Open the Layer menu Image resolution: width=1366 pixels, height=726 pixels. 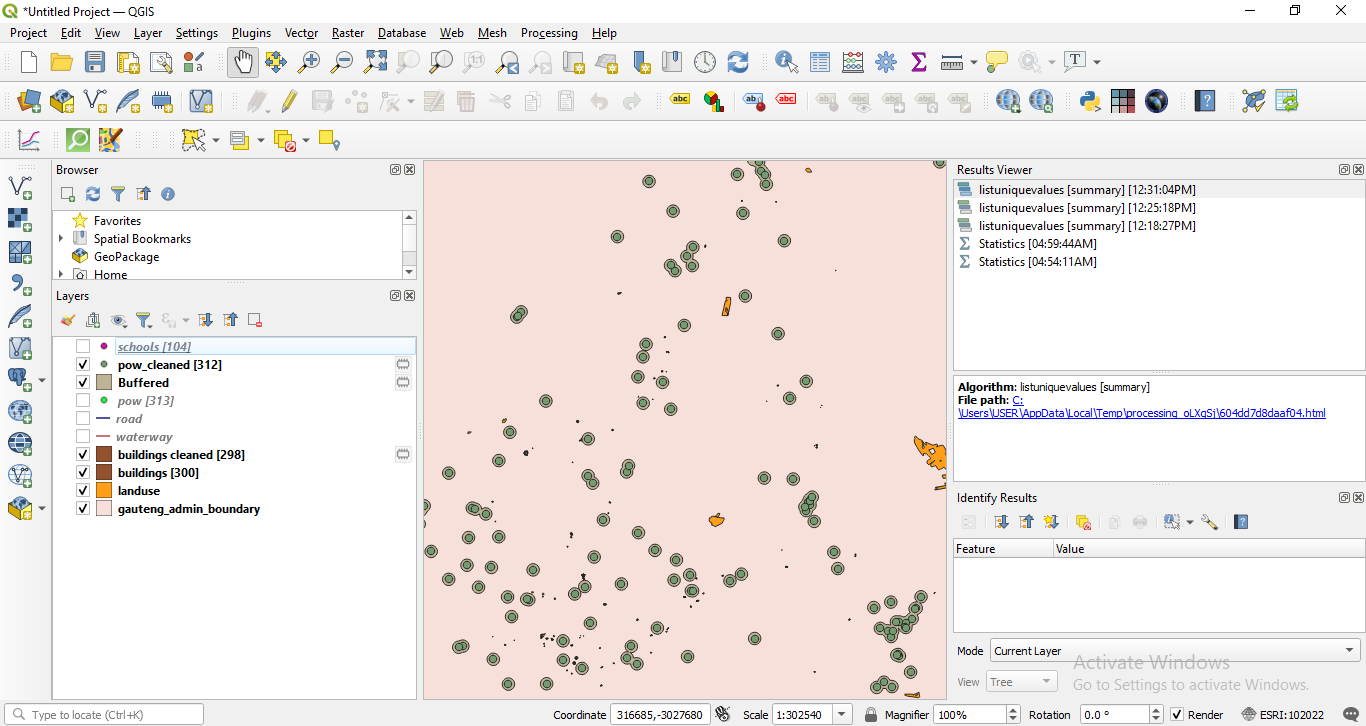pyautogui.click(x=148, y=33)
